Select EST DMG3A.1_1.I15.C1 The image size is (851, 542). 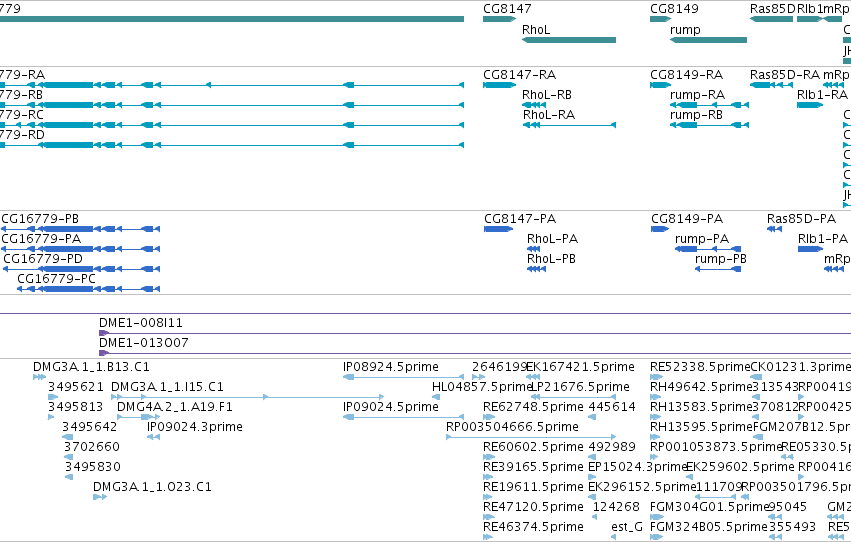pos(167,387)
